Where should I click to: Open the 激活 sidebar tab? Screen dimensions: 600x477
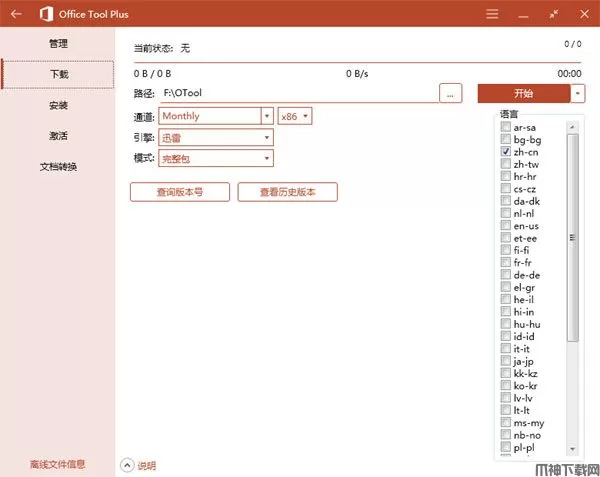coord(58,136)
